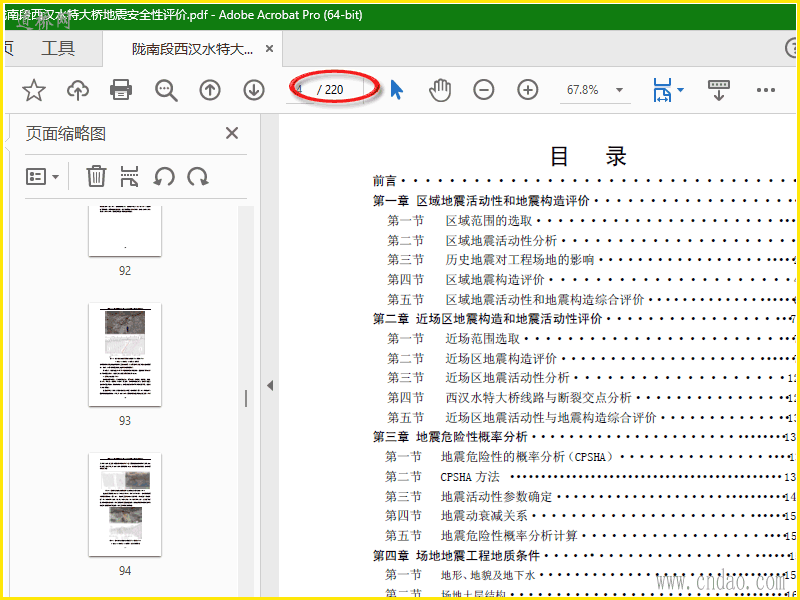The height and width of the screenshot is (600, 800).
Task: Rotate page clockwise
Action: (x=197, y=177)
